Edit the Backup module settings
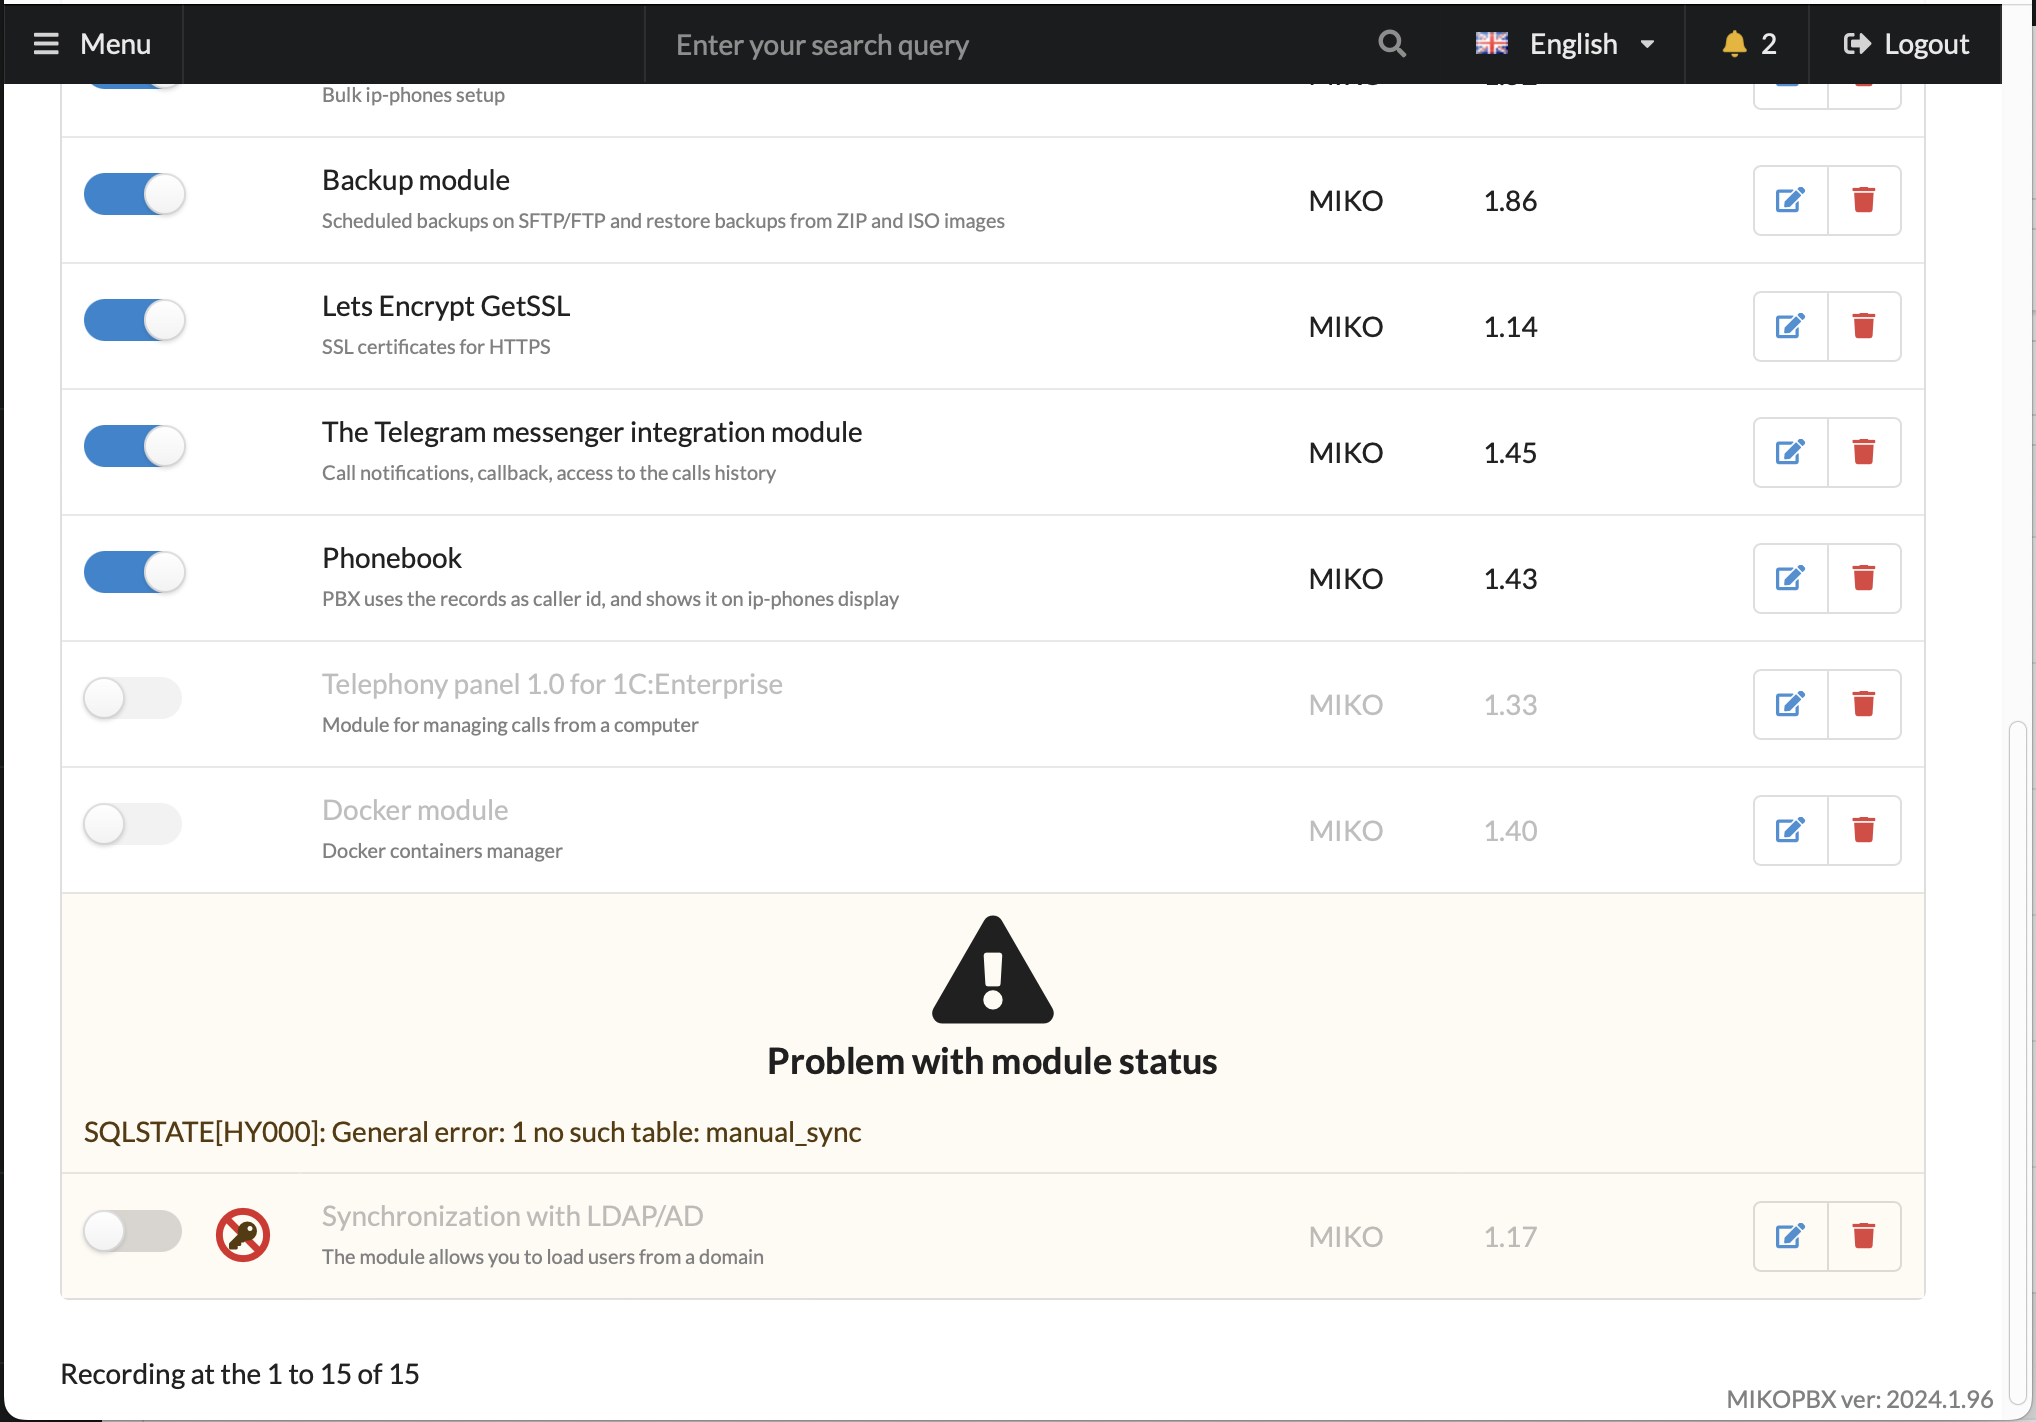This screenshot has width=2036, height=1422. (x=1789, y=200)
